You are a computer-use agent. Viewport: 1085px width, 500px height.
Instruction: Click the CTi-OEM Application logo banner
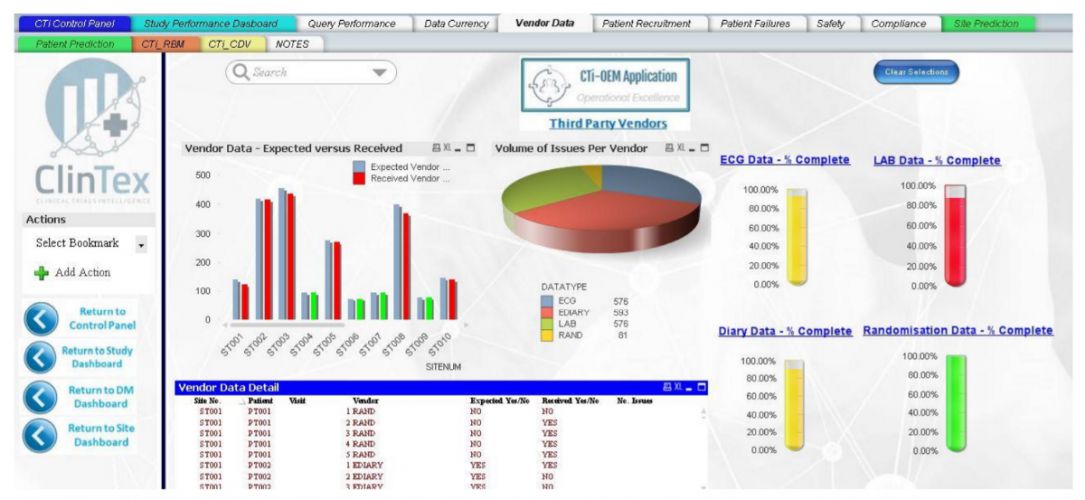coord(605,85)
